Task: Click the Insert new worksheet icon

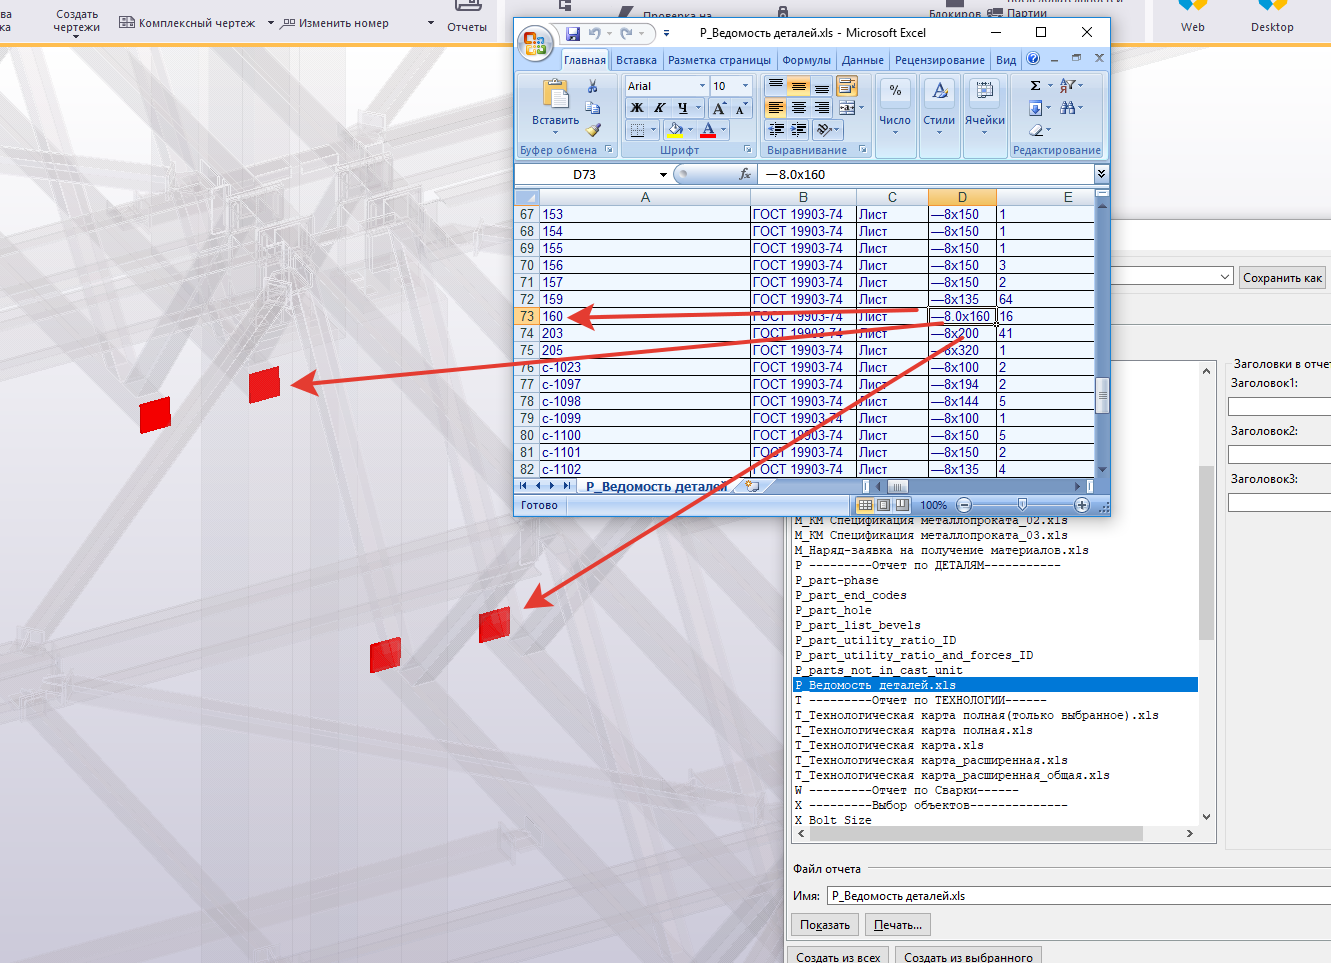Action: 752,487
